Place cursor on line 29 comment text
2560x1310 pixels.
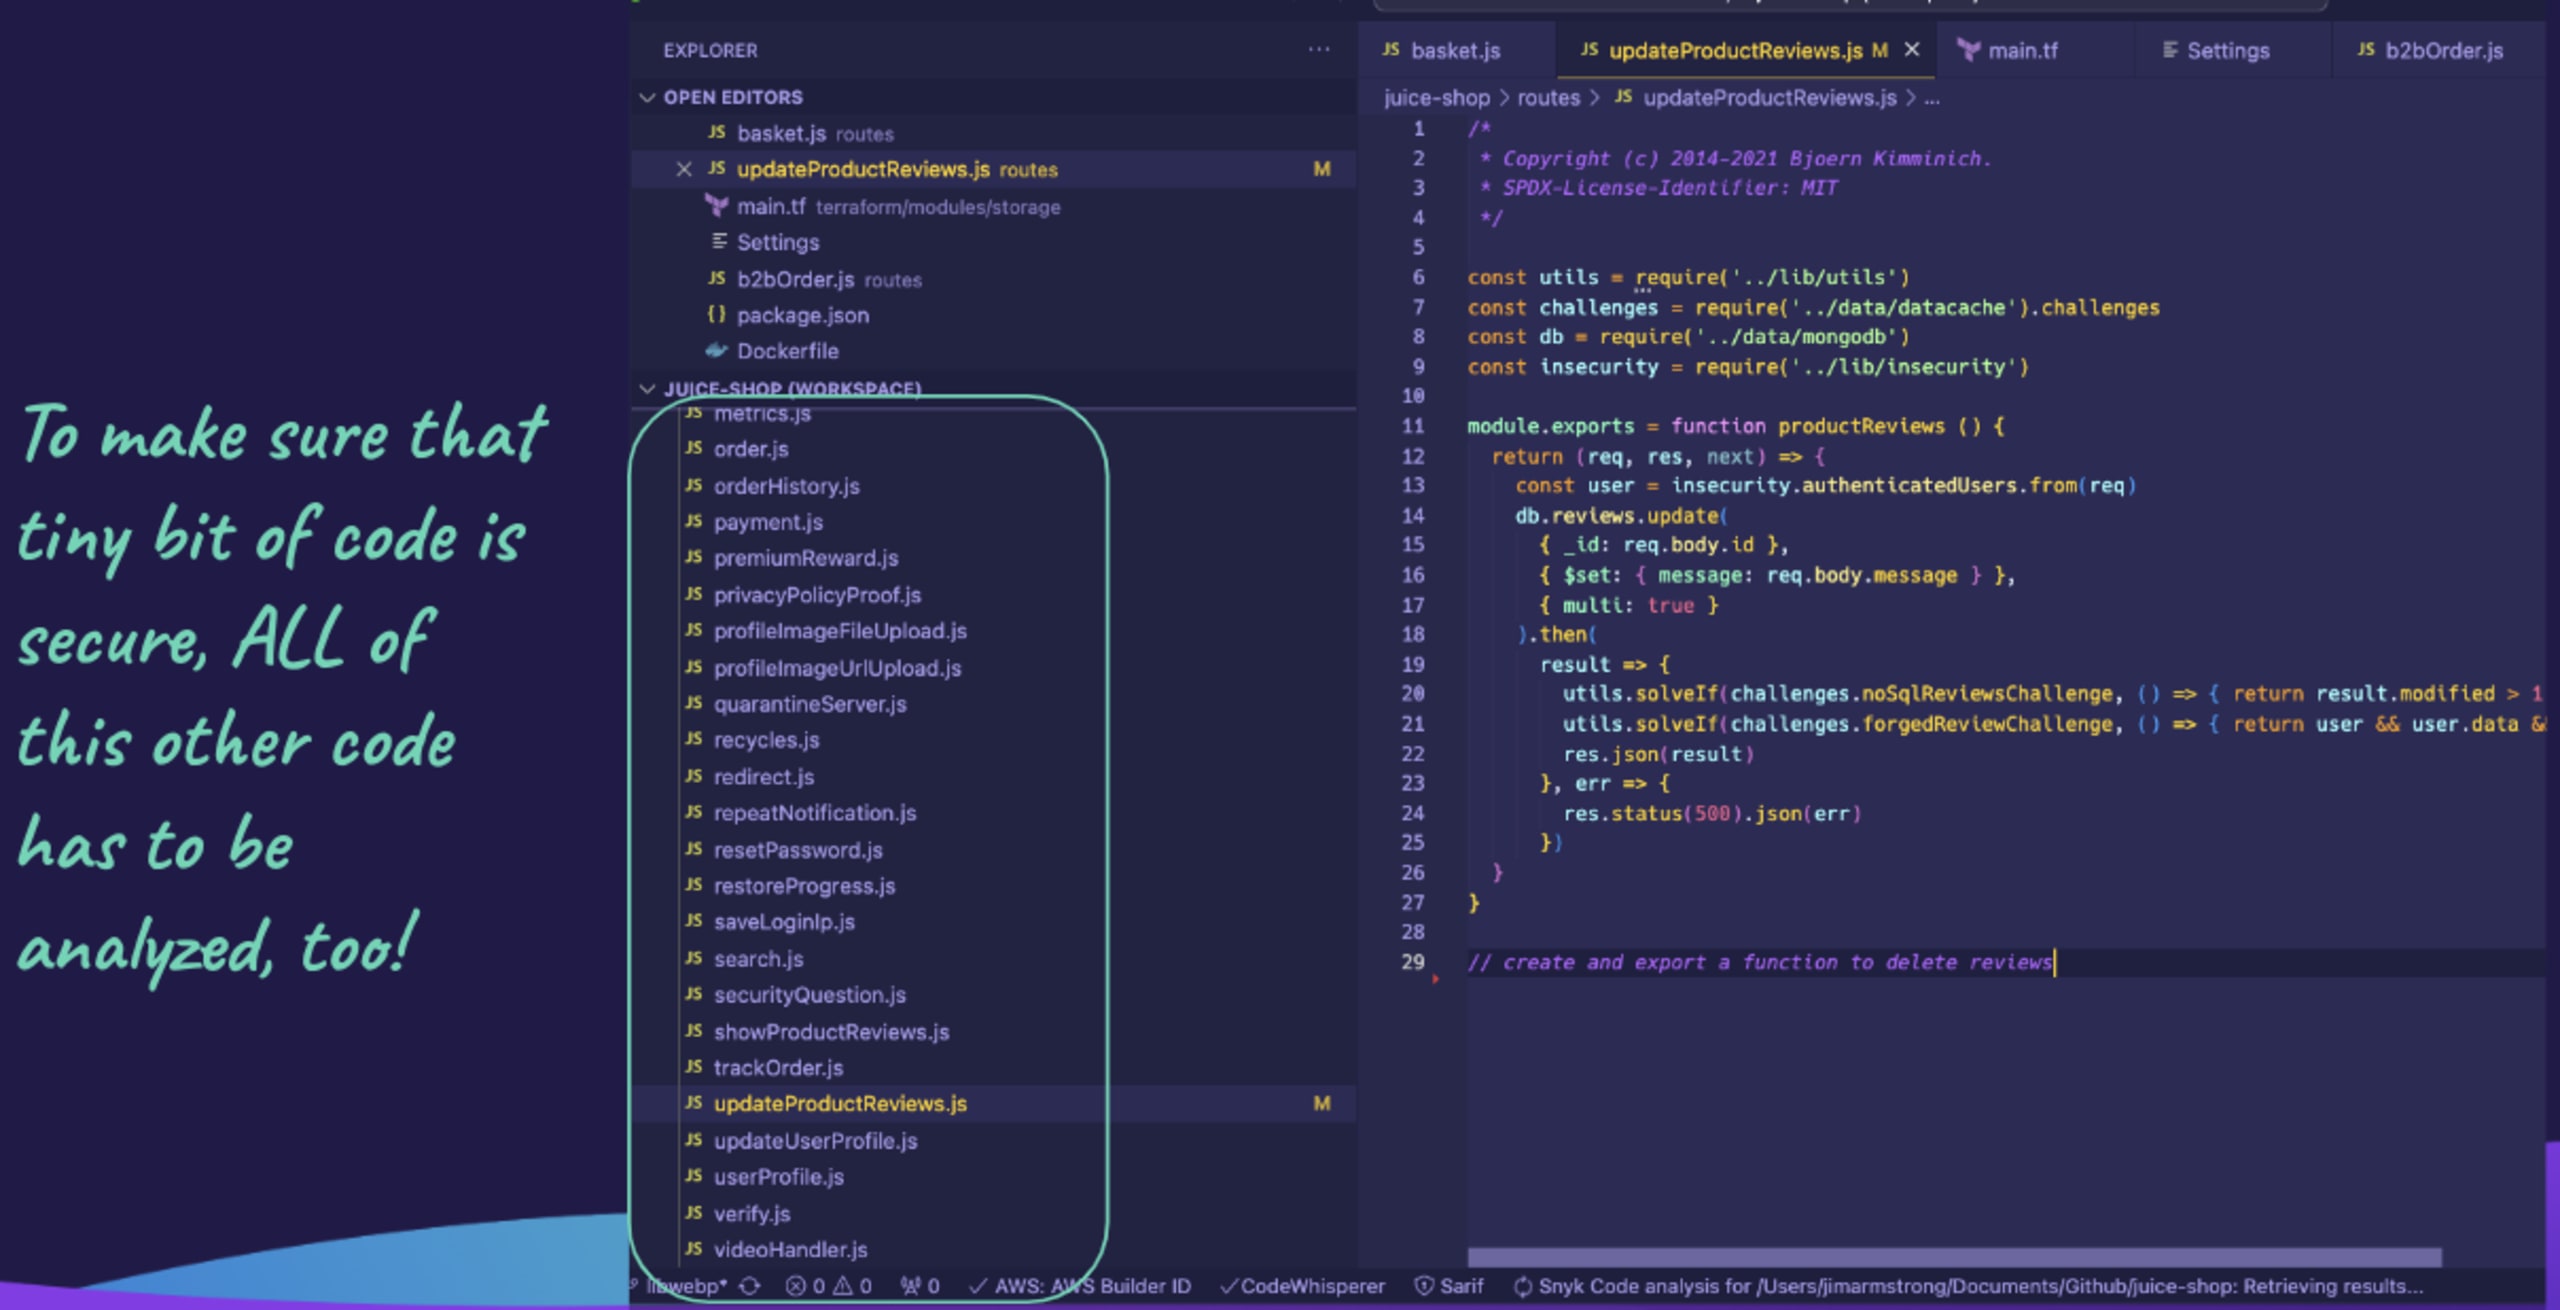pyautogui.click(x=1760, y=962)
